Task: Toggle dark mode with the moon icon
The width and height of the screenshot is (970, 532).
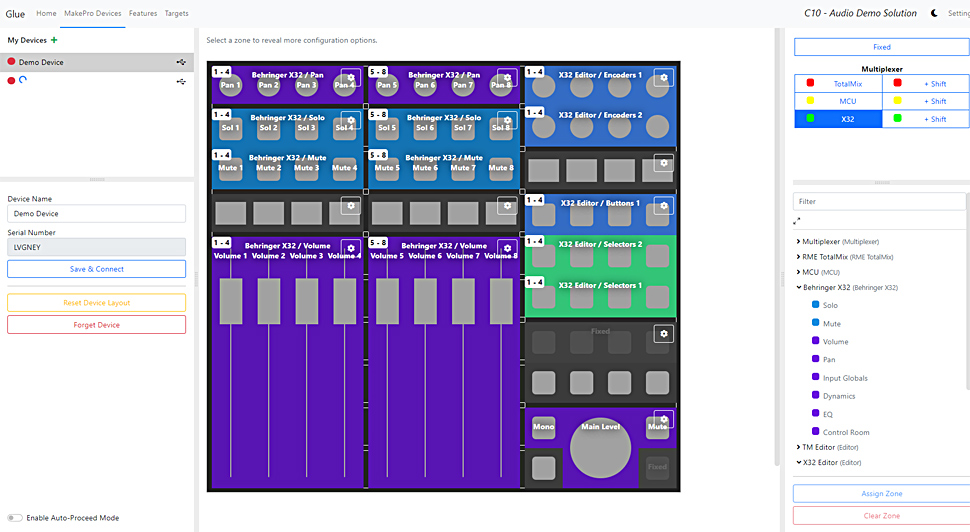Action: (934, 13)
